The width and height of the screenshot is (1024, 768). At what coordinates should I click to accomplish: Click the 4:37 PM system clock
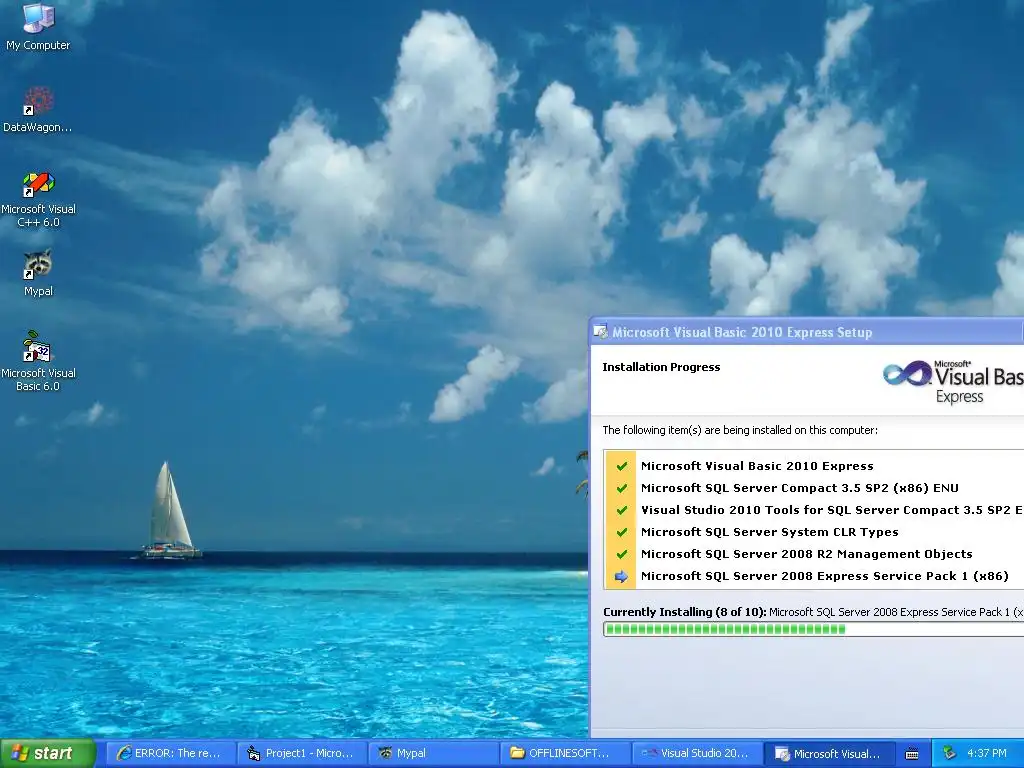point(986,754)
